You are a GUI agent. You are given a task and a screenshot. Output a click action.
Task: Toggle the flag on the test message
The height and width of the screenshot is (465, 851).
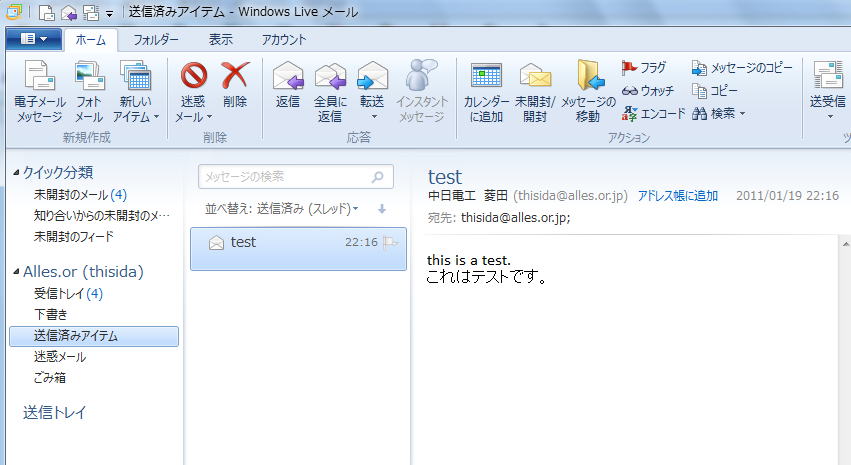[390, 243]
